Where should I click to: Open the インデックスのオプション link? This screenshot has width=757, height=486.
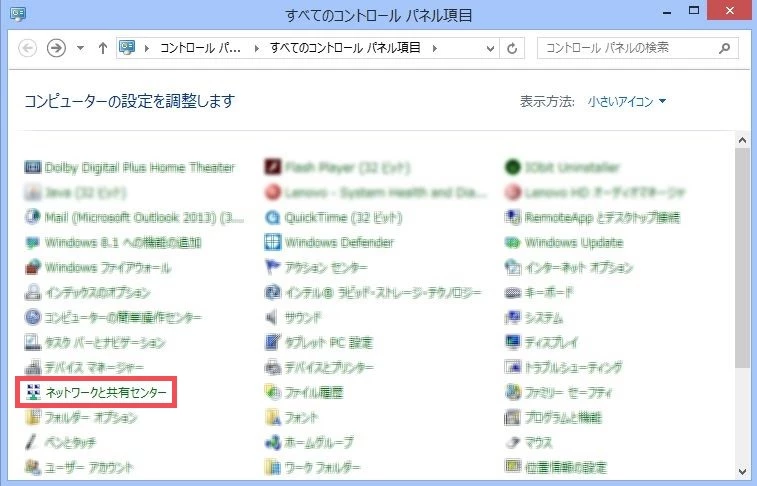pos(98,292)
